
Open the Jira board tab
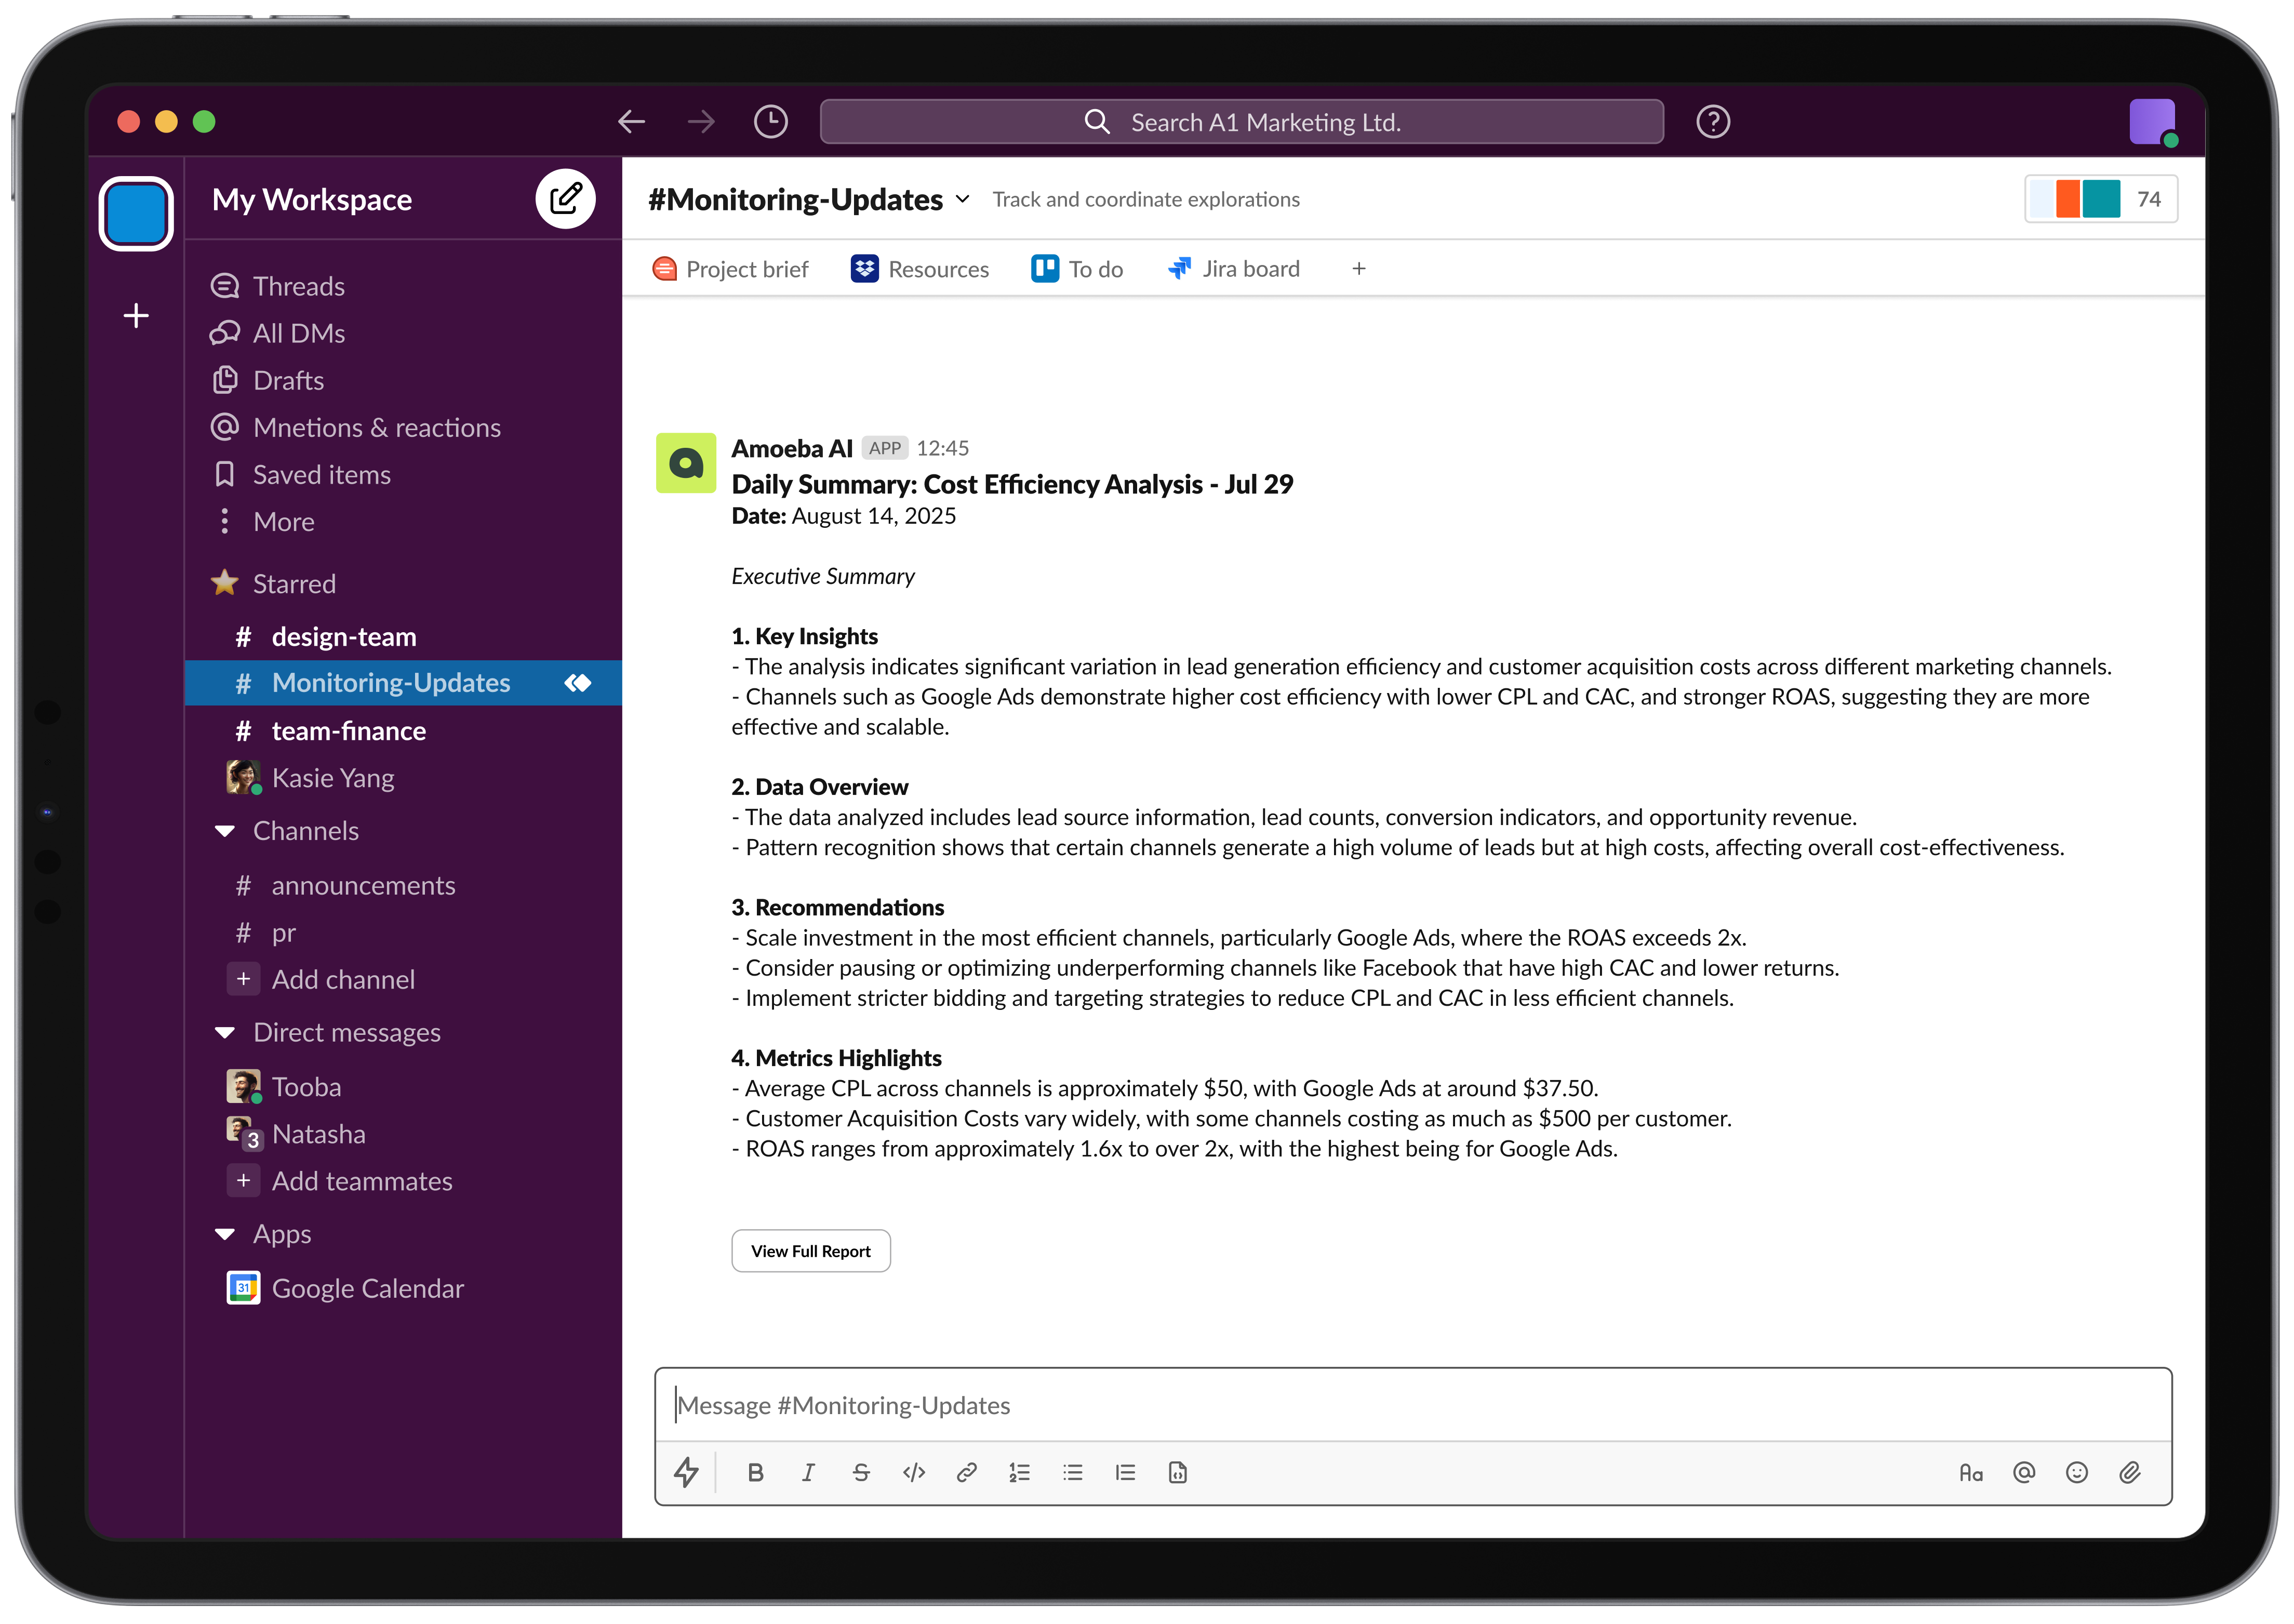1234,269
